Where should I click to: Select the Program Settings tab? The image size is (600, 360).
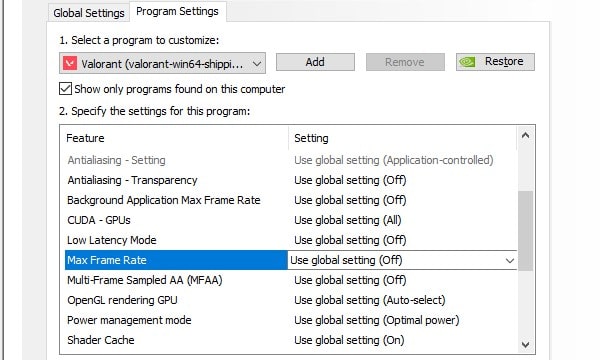point(177,11)
